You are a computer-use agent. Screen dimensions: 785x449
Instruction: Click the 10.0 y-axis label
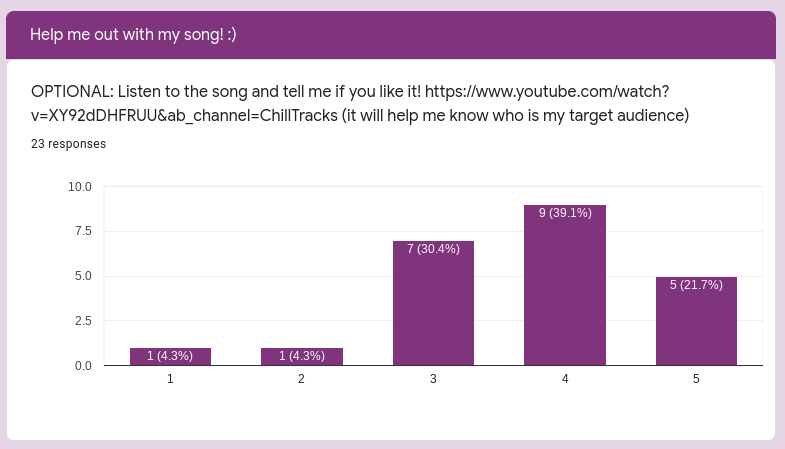[80, 187]
